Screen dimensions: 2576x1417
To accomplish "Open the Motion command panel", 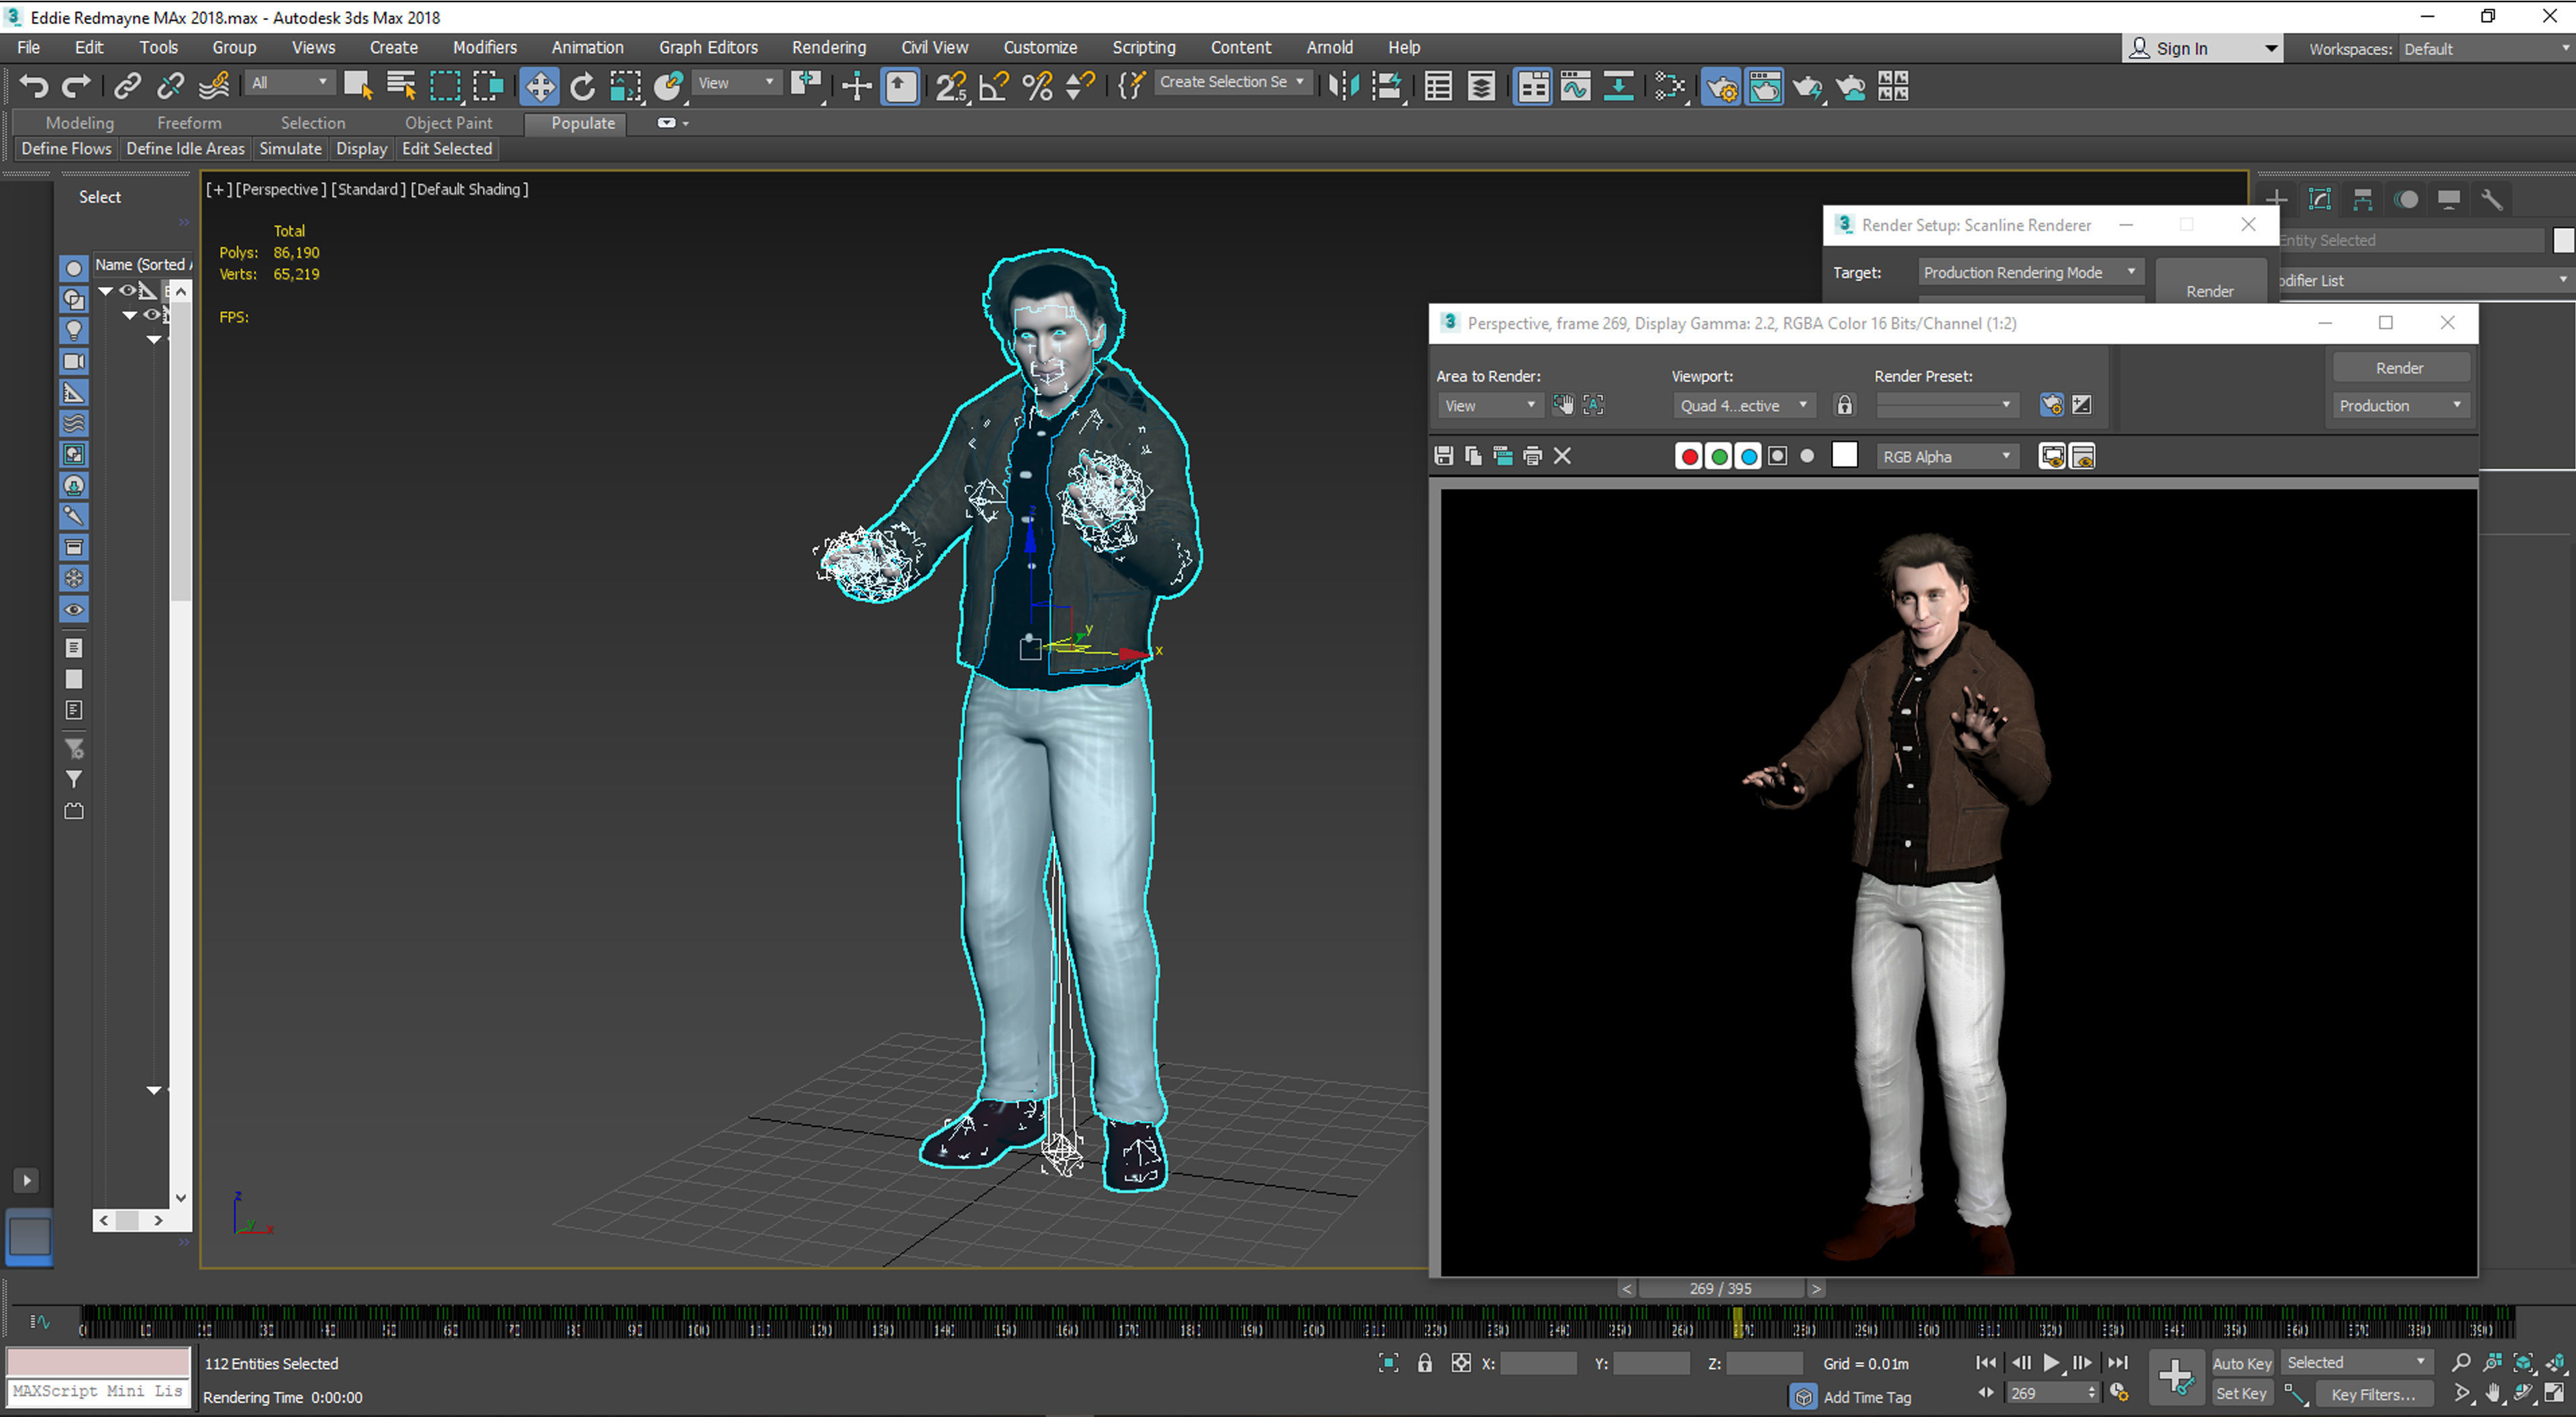I will [2406, 199].
